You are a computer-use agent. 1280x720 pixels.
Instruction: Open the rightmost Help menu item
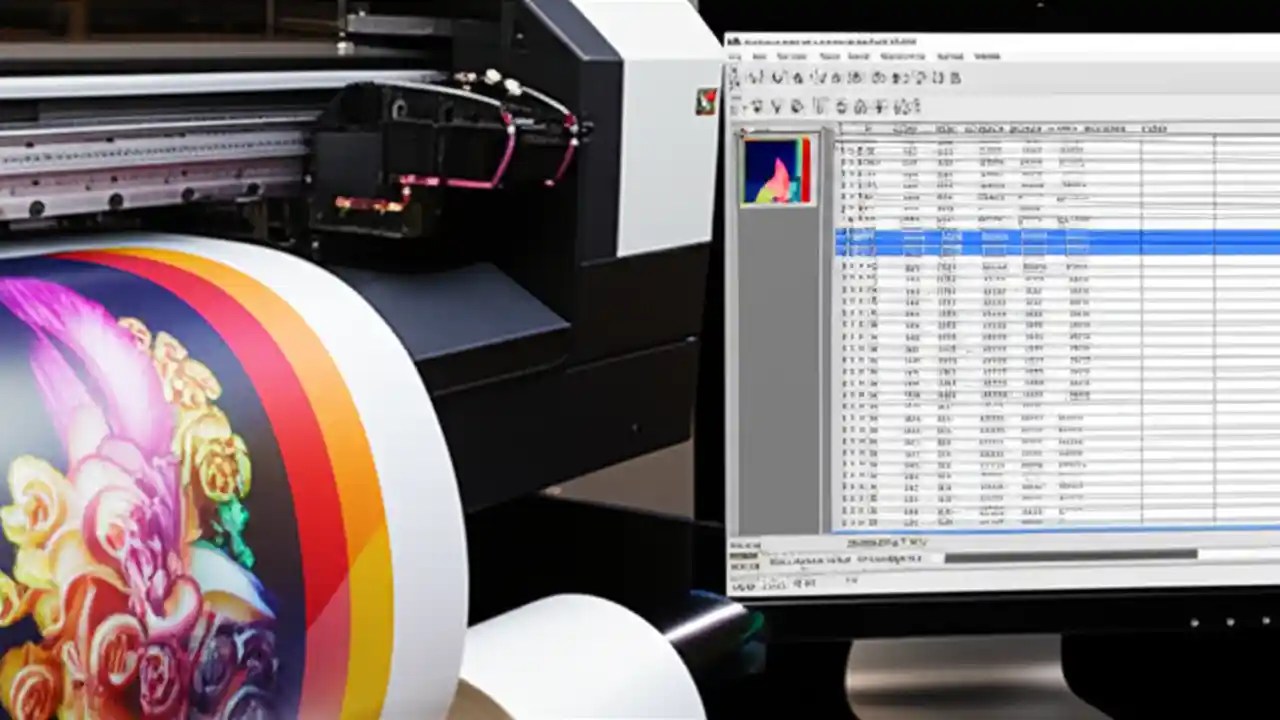986,57
